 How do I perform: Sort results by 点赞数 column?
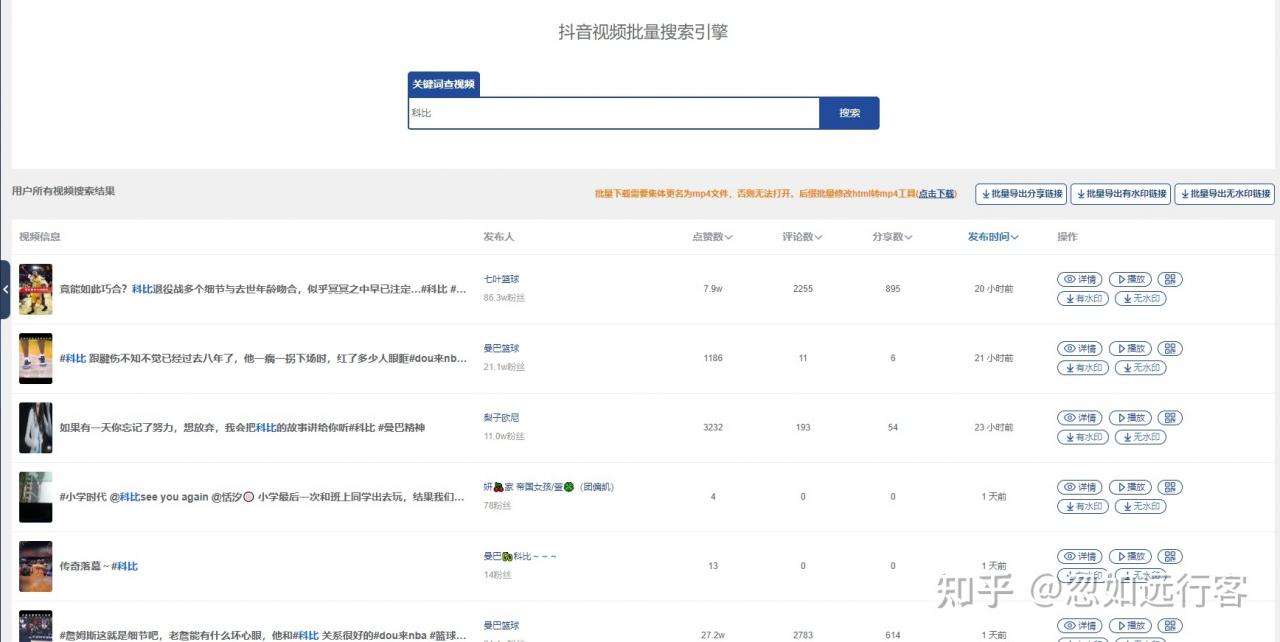[x=712, y=237]
